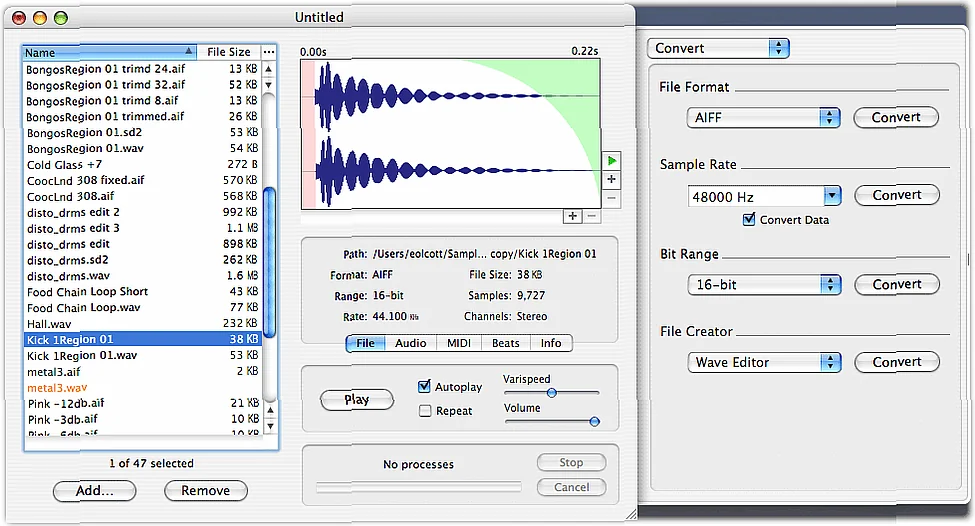Zoom in vertically with the side plus button

pos(612,180)
